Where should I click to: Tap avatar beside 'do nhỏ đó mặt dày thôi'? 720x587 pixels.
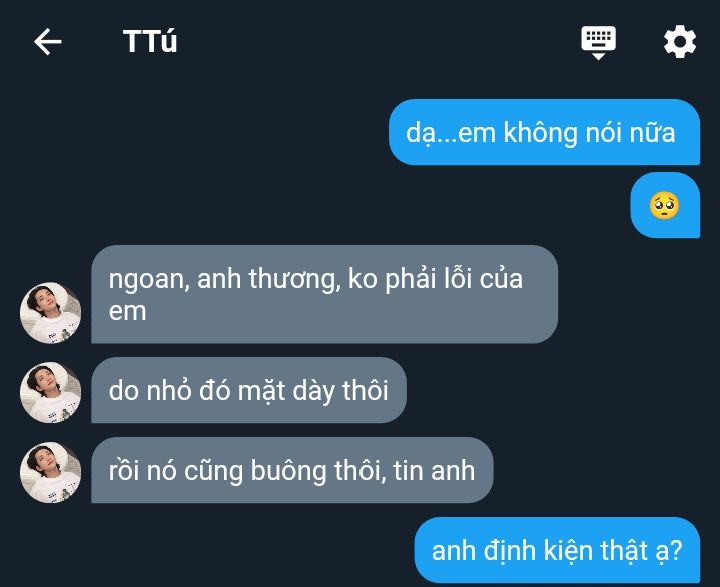[x=51, y=392]
